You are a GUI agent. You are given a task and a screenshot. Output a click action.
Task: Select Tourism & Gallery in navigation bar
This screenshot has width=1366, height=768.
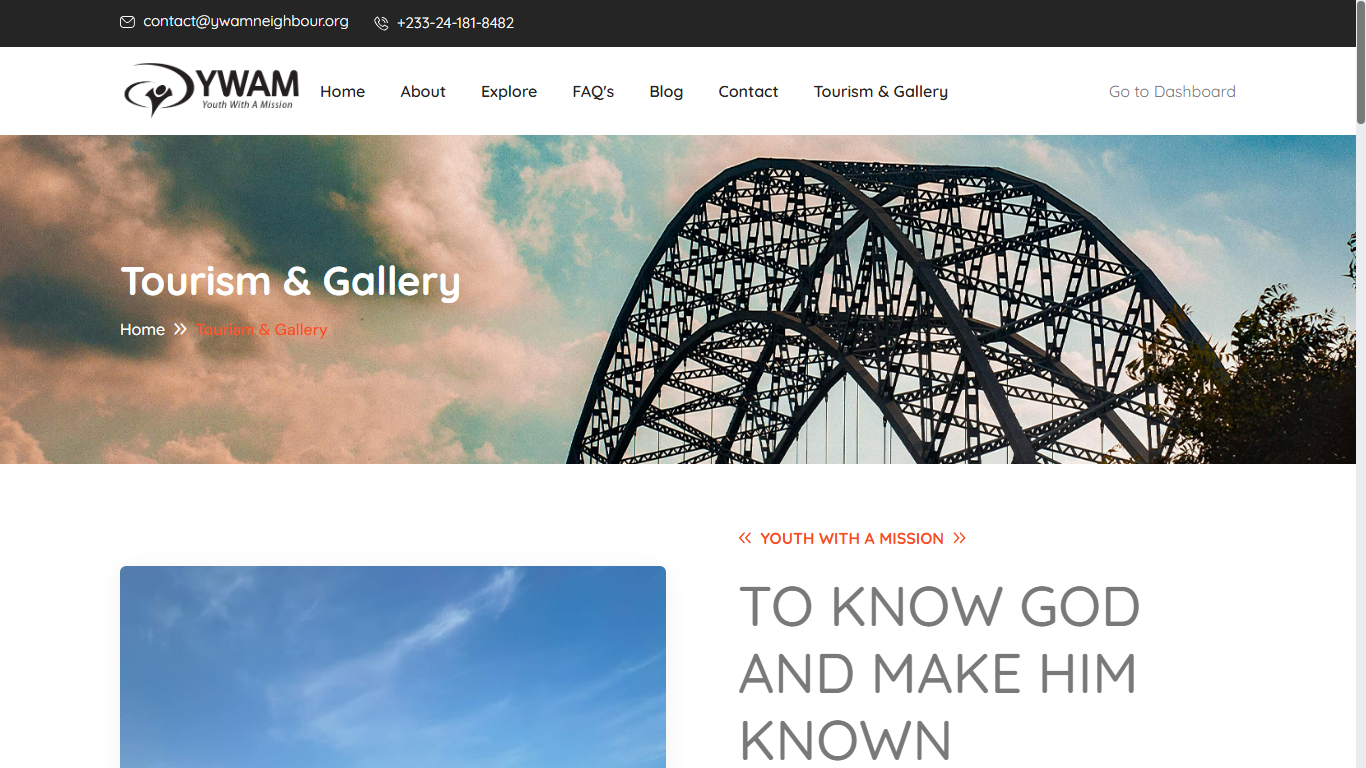coord(881,91)
